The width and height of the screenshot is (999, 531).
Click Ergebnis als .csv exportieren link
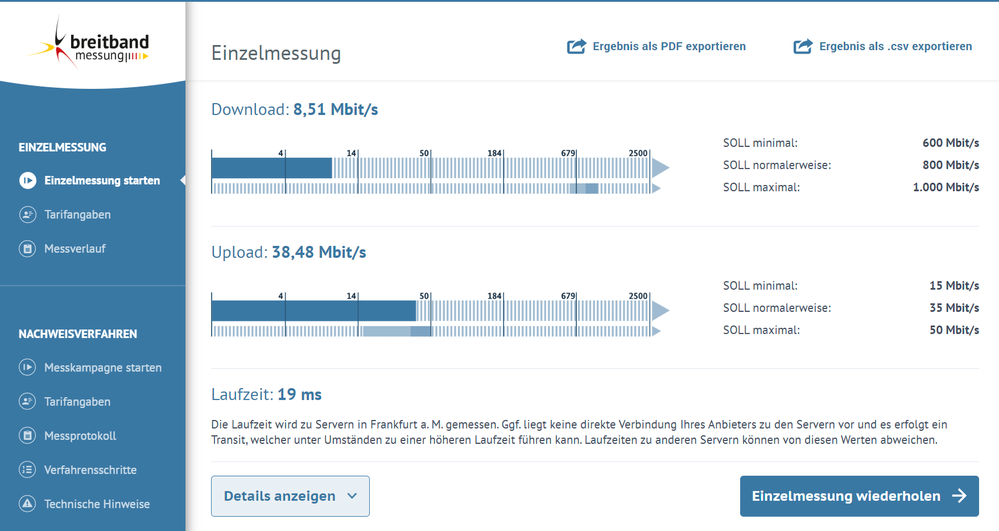tap(895, 46)
